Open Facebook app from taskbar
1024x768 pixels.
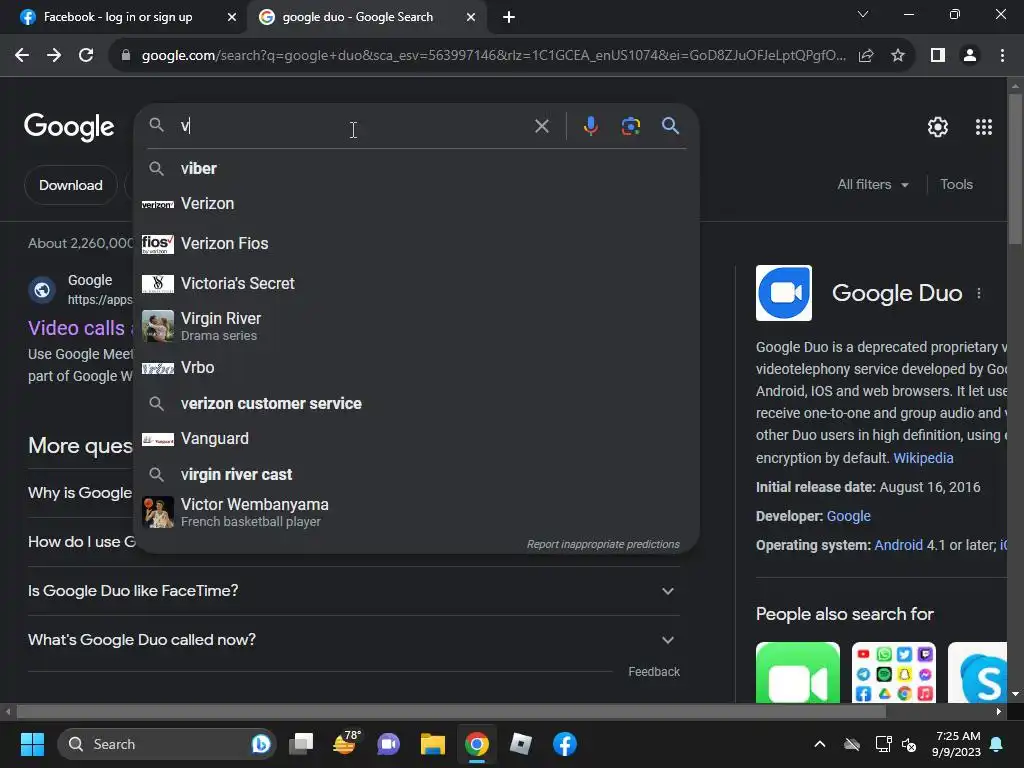(x=565, y=744)
